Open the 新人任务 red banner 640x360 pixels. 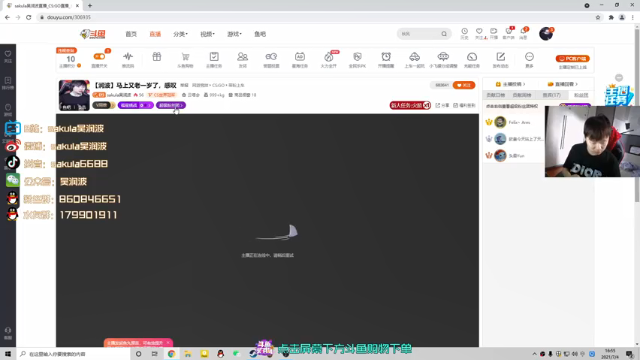coord(410,105)
